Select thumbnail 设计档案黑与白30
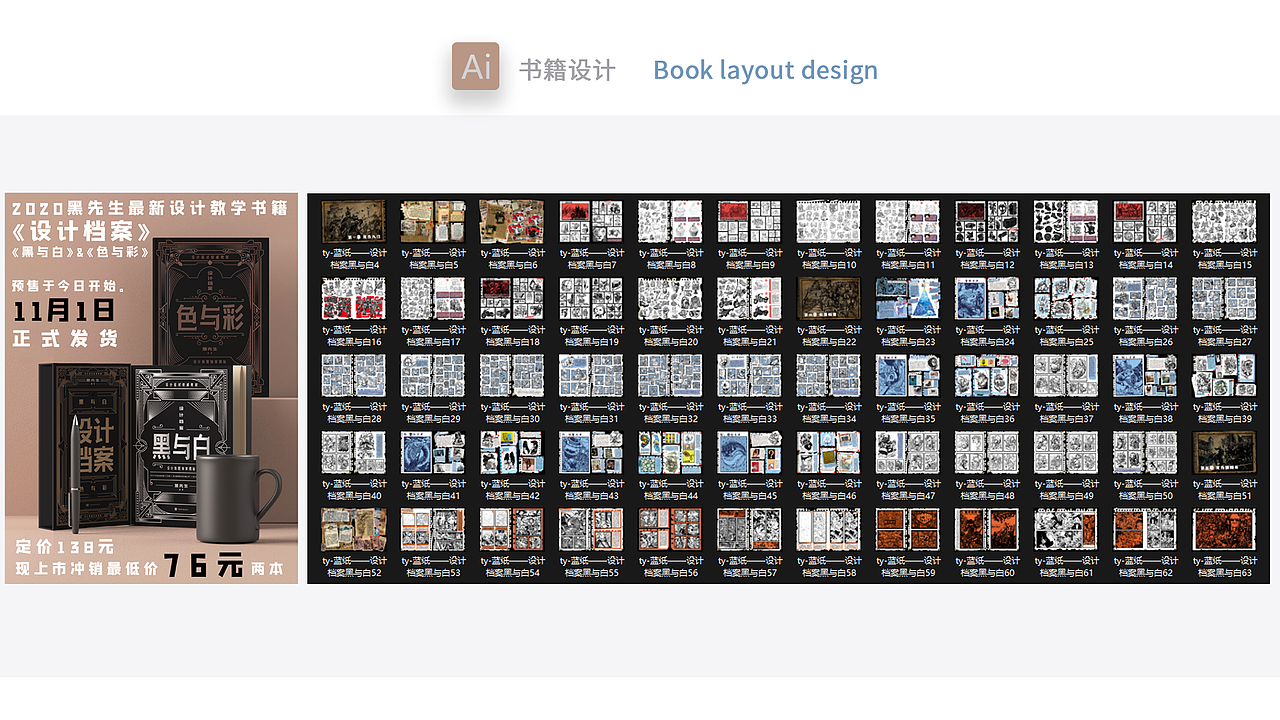This screenshot has height=720, width=1280. tap(512, 375)
